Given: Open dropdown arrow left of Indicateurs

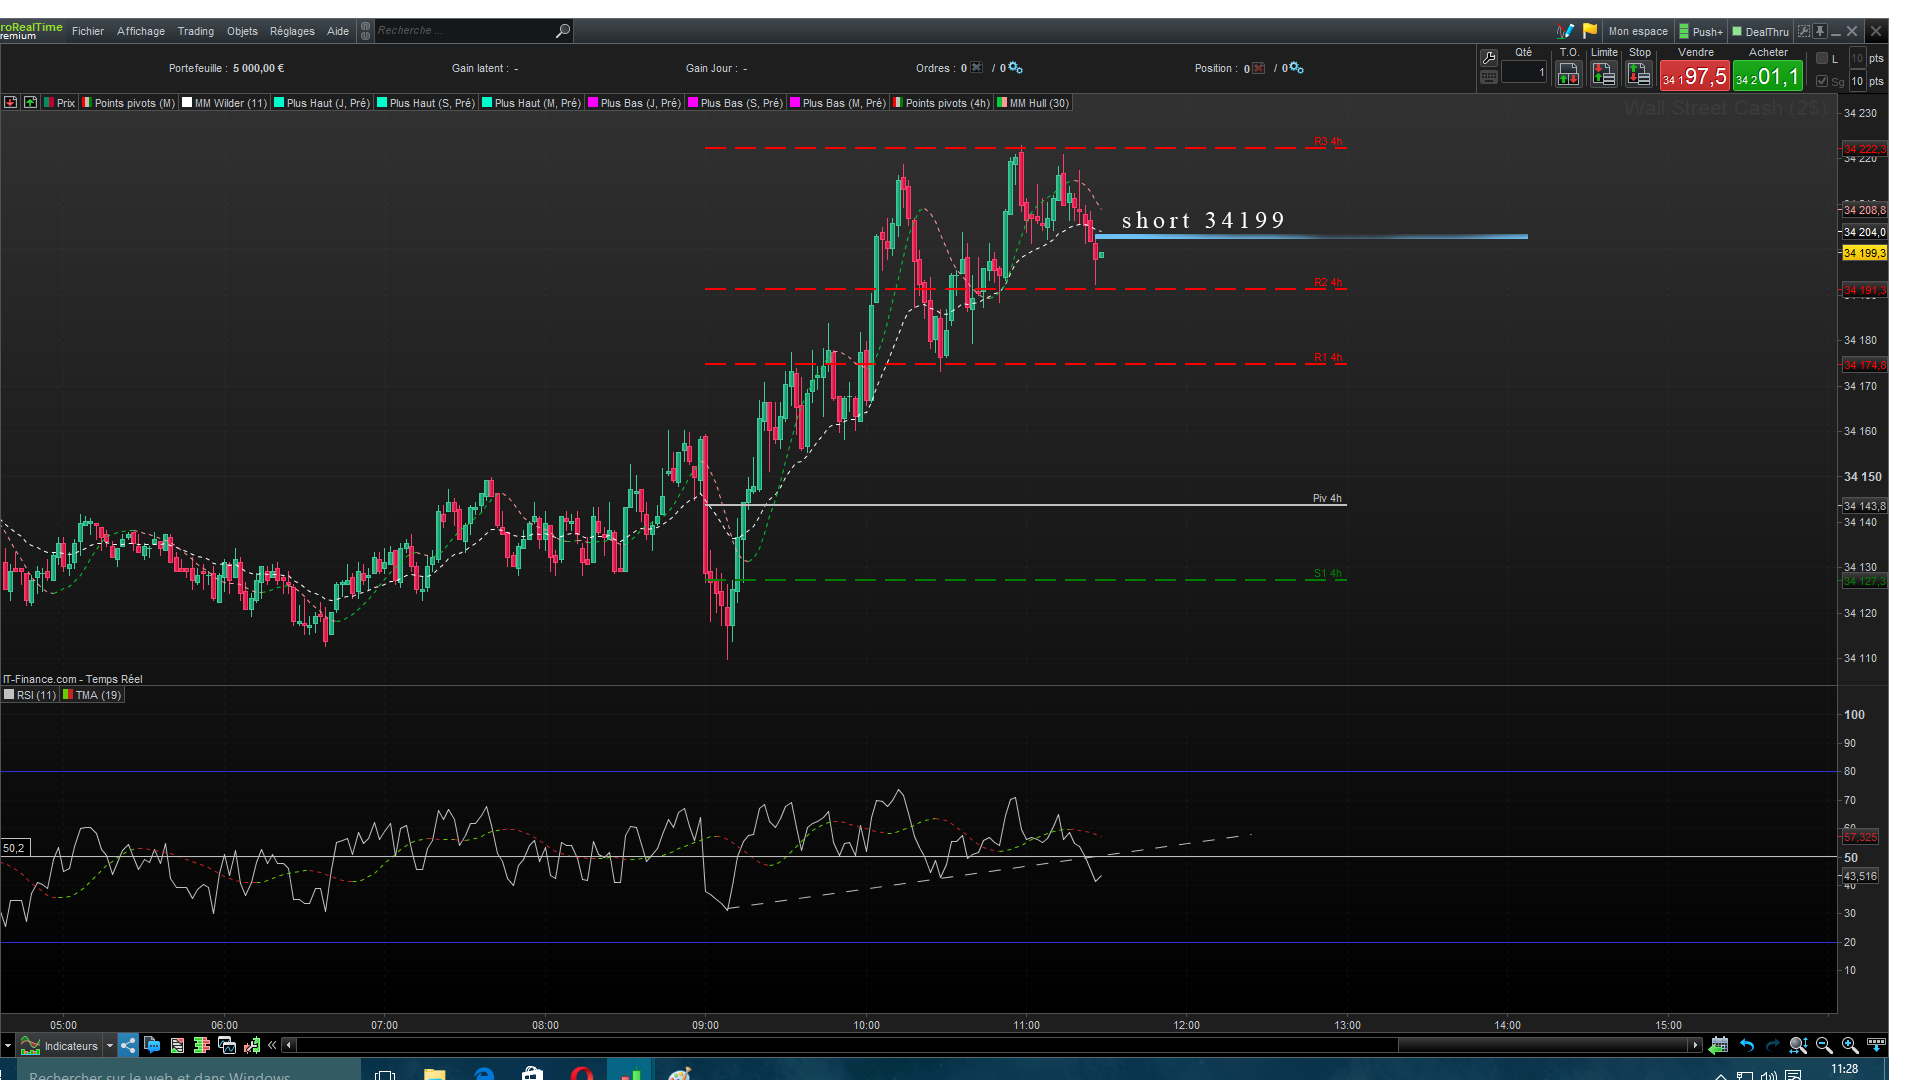Looking at the screenshot, I should [8, 1046].
